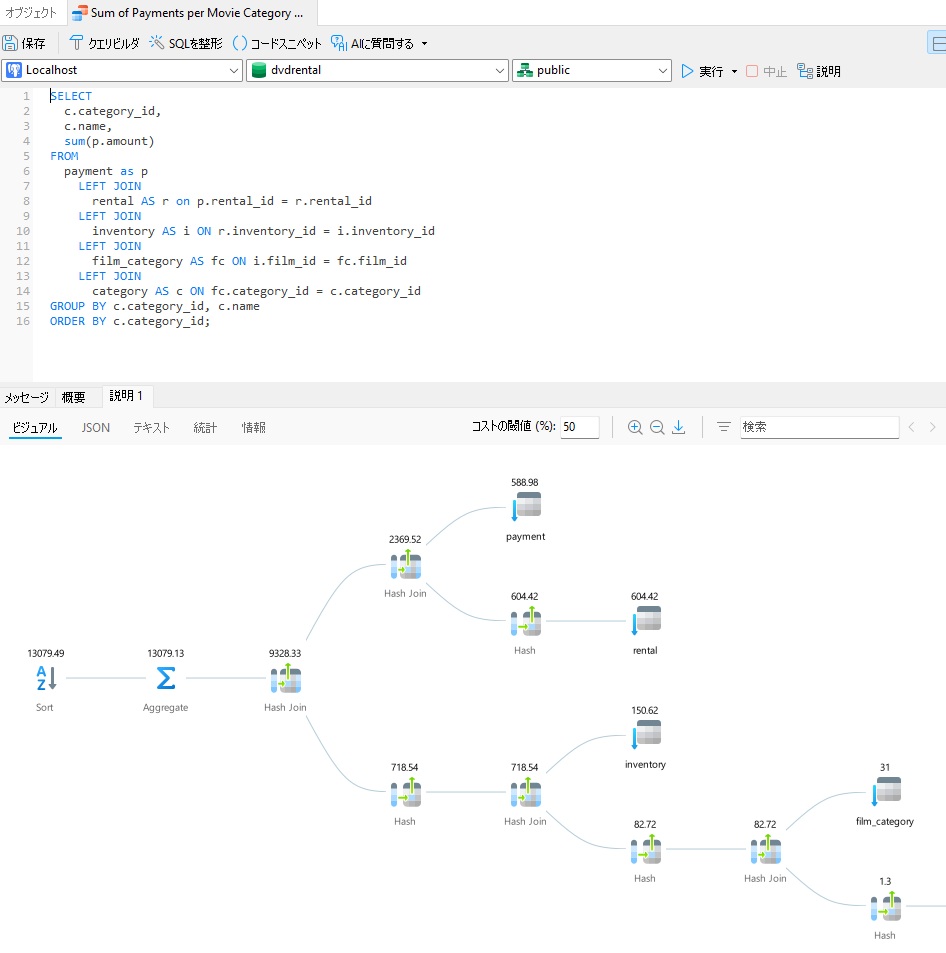Open the メッセージ tab
Viewport: 946px width, 953px height.
(27, 397)
